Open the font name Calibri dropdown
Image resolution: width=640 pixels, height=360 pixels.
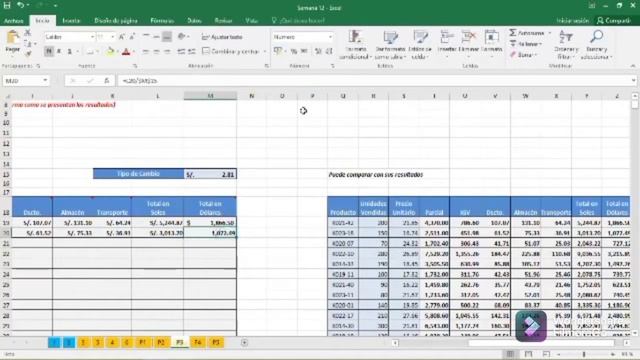coord(92,37)
